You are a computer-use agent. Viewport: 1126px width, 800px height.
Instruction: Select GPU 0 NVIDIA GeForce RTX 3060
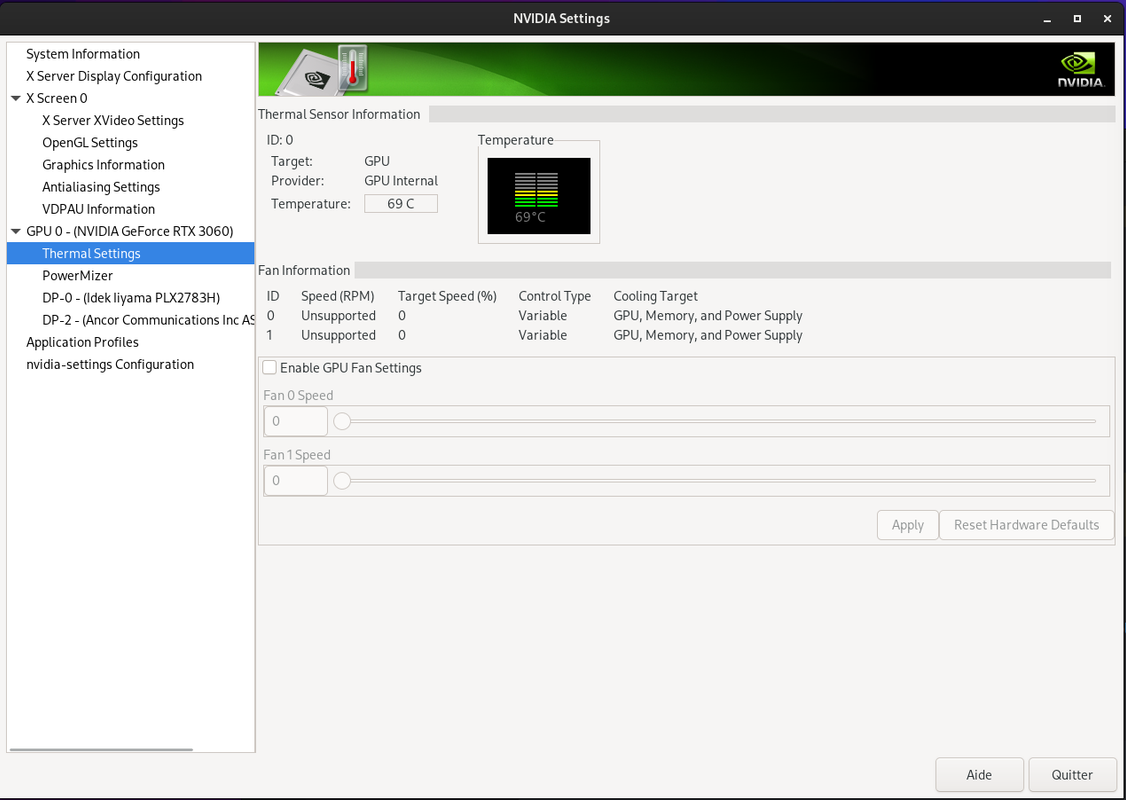click(130, 231)
